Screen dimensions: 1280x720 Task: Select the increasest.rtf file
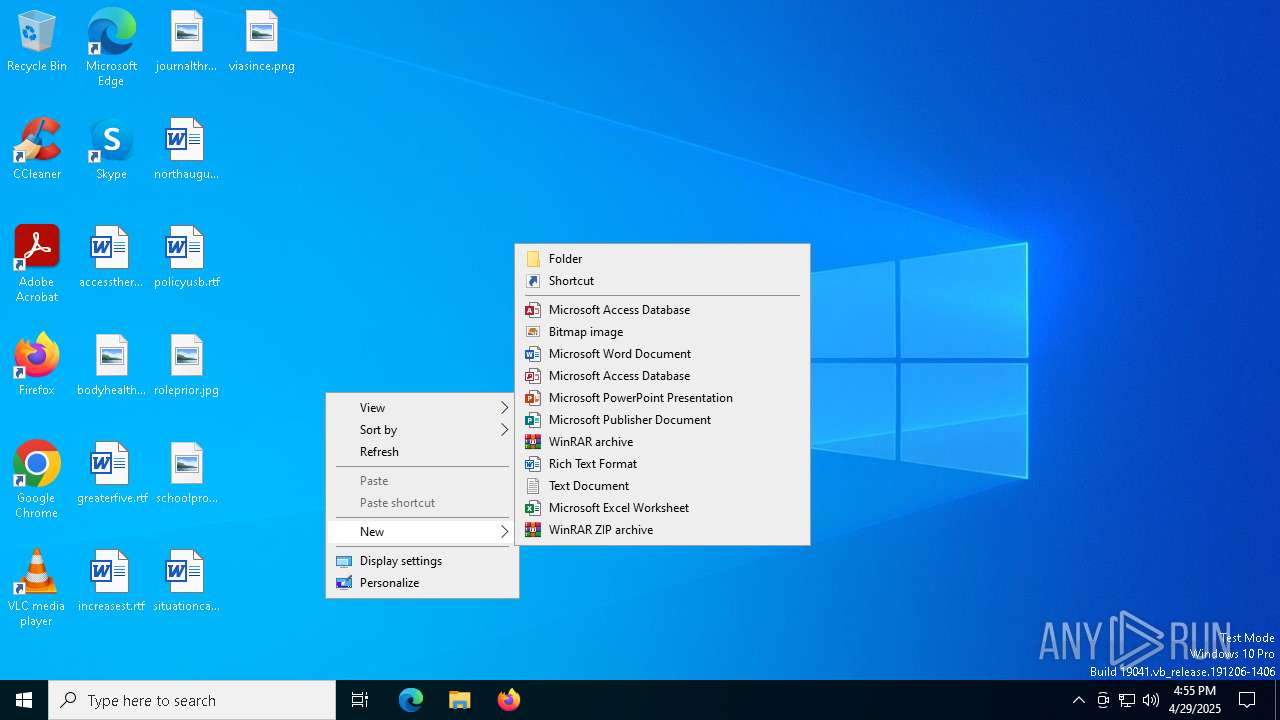tap(111, 582)
